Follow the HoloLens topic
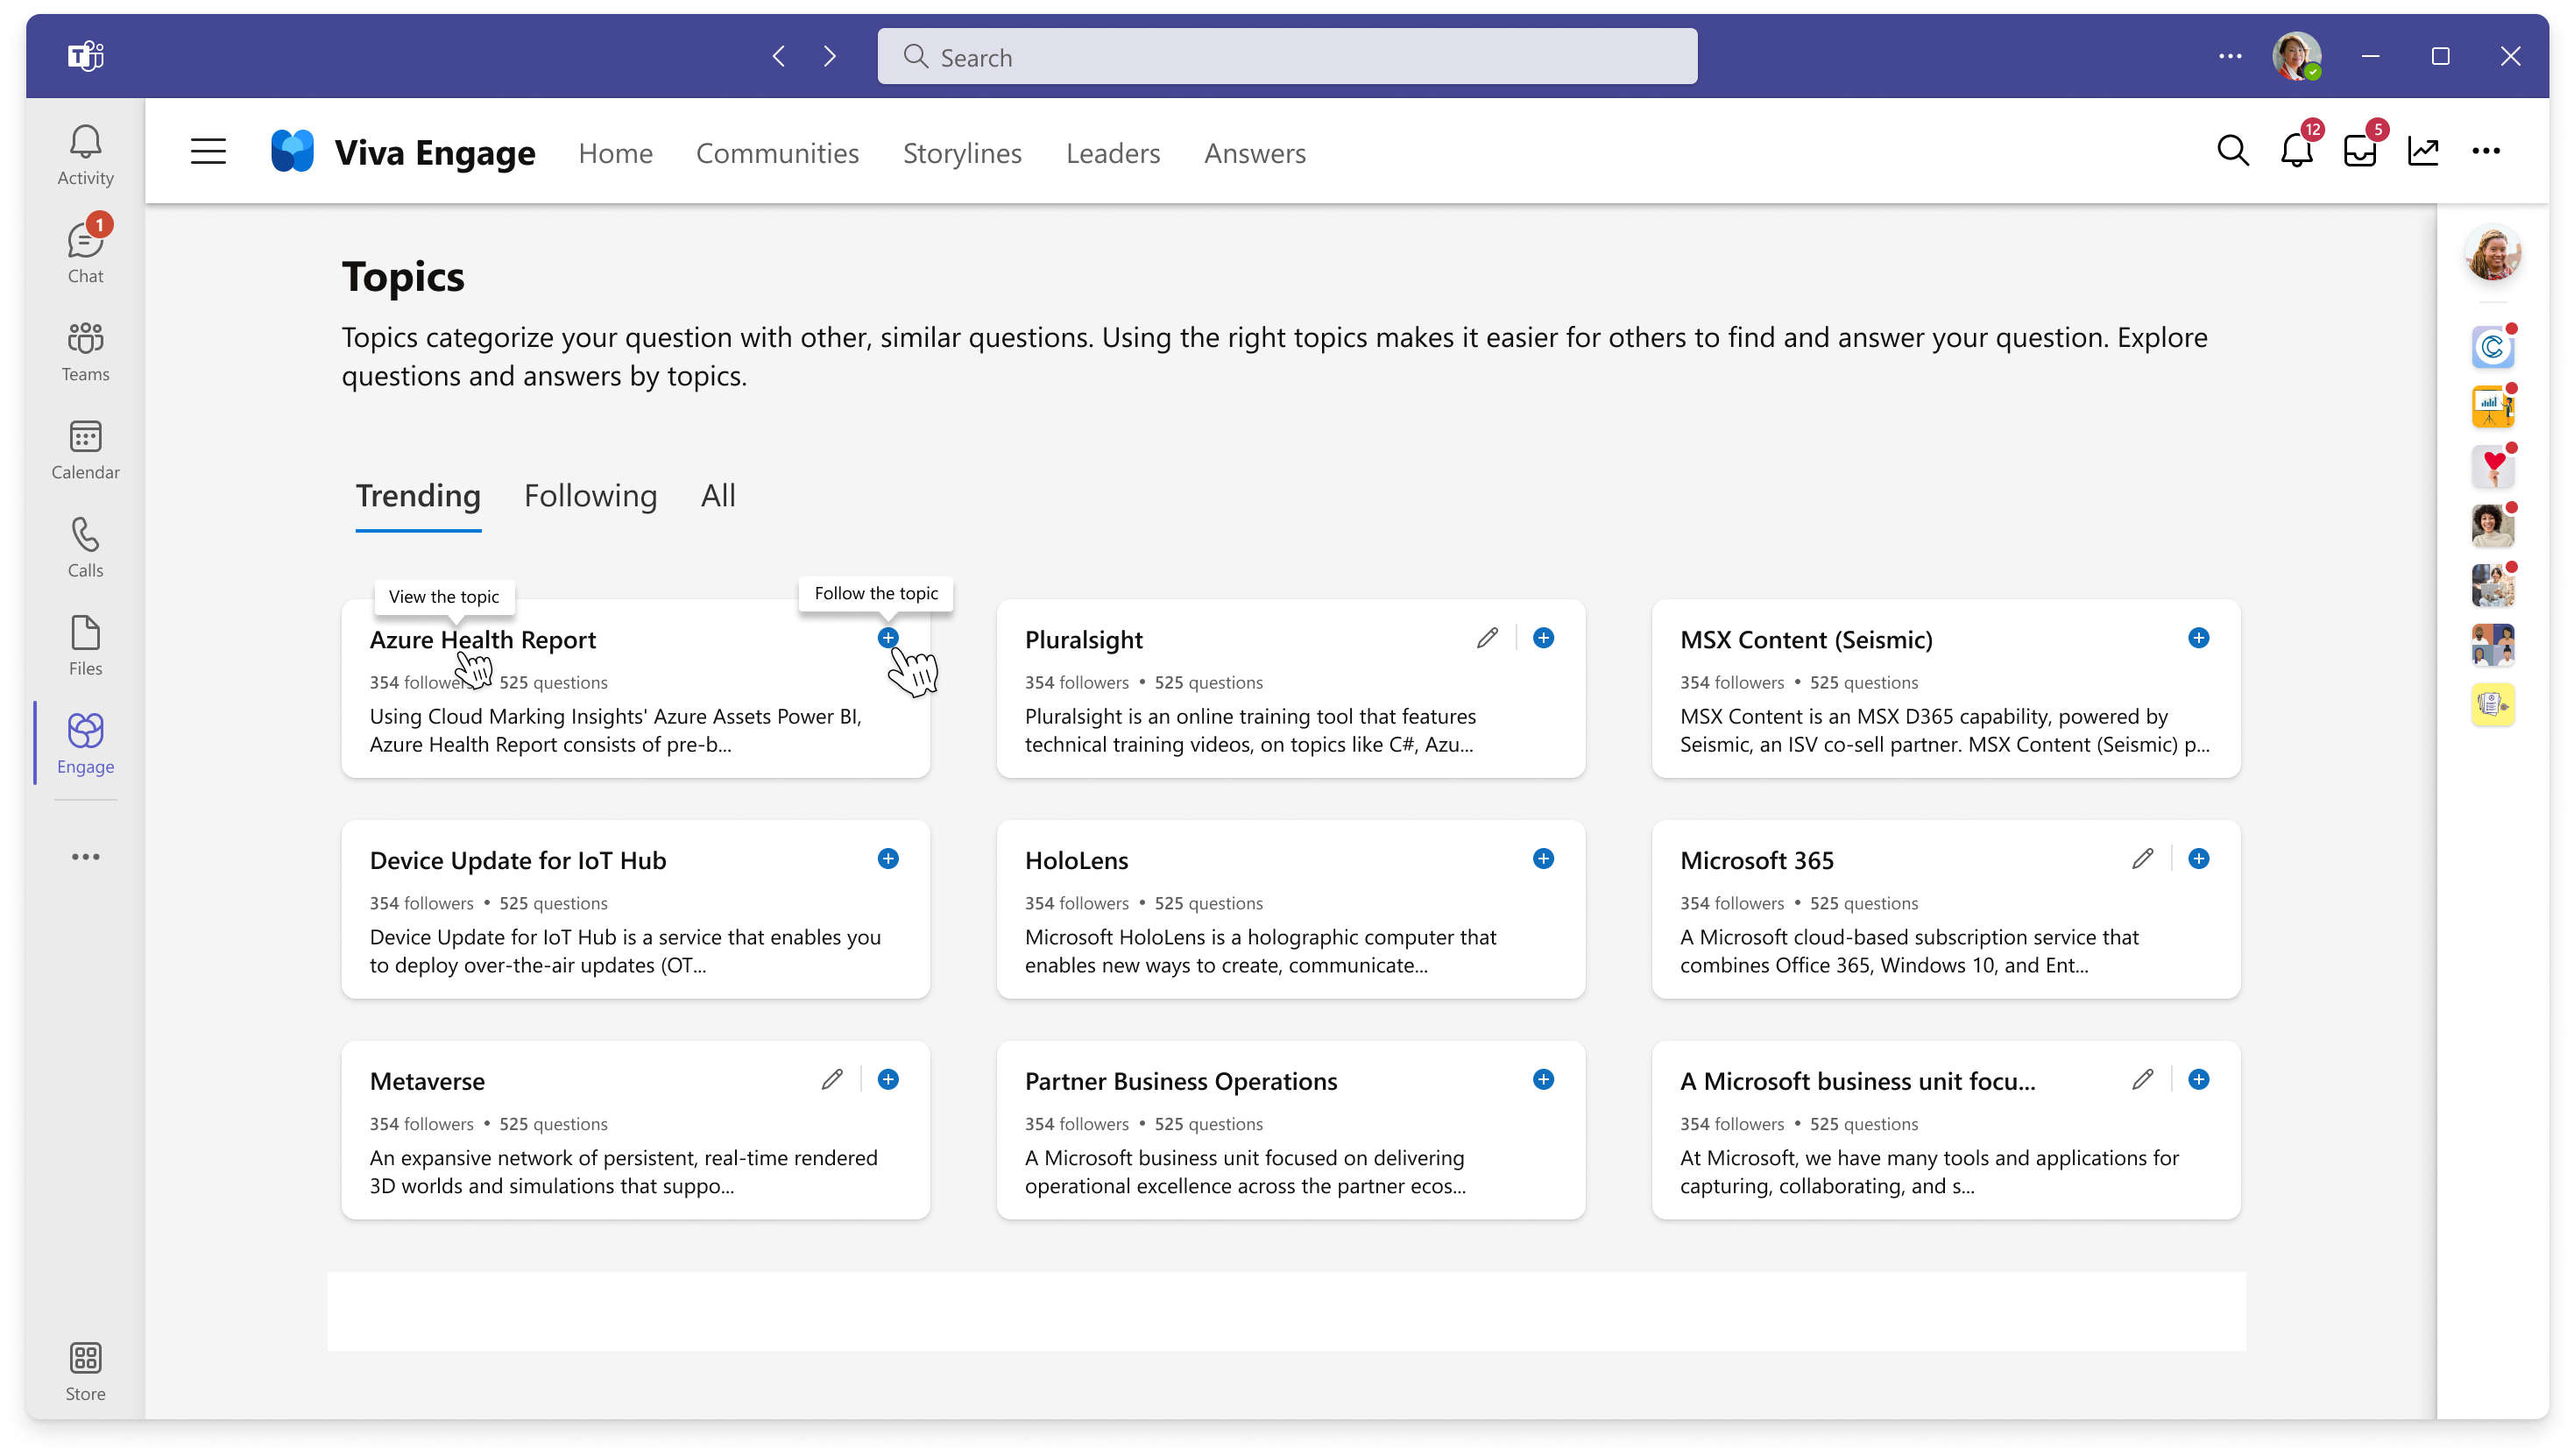2574x1456 pixels. (x=1542, y=859)
